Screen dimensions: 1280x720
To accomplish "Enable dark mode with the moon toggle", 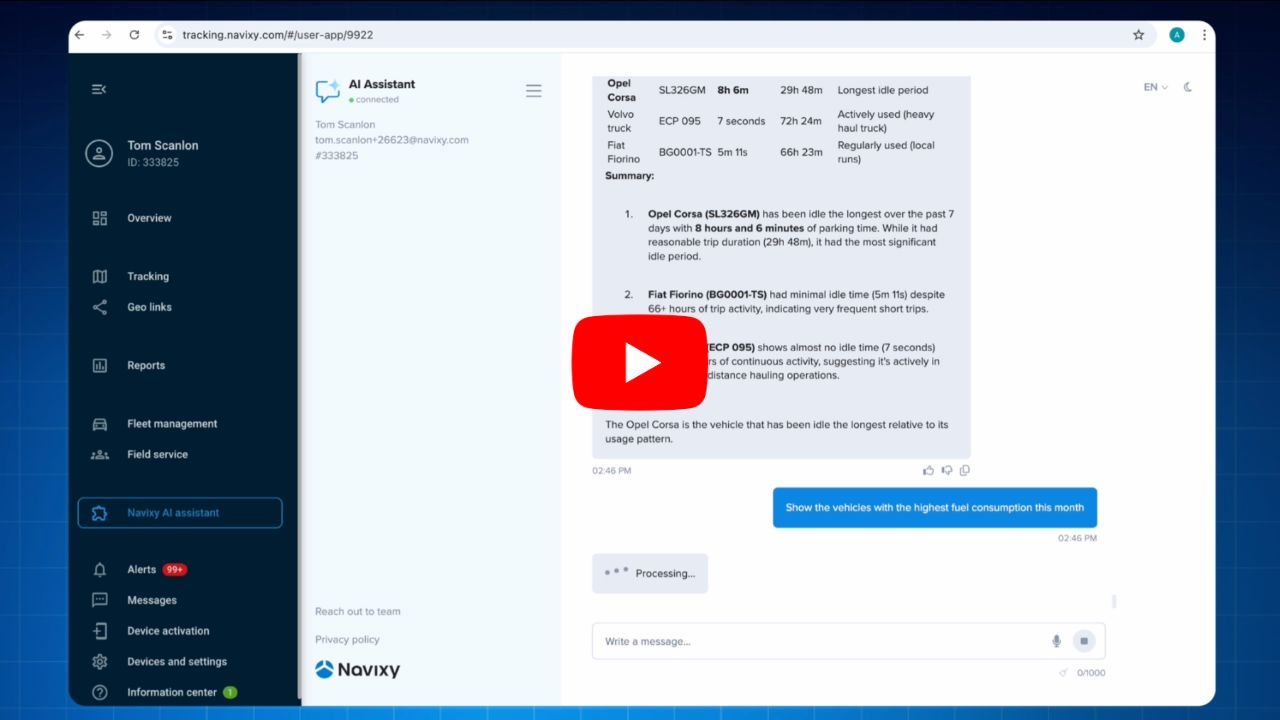I will (1187, 87).
